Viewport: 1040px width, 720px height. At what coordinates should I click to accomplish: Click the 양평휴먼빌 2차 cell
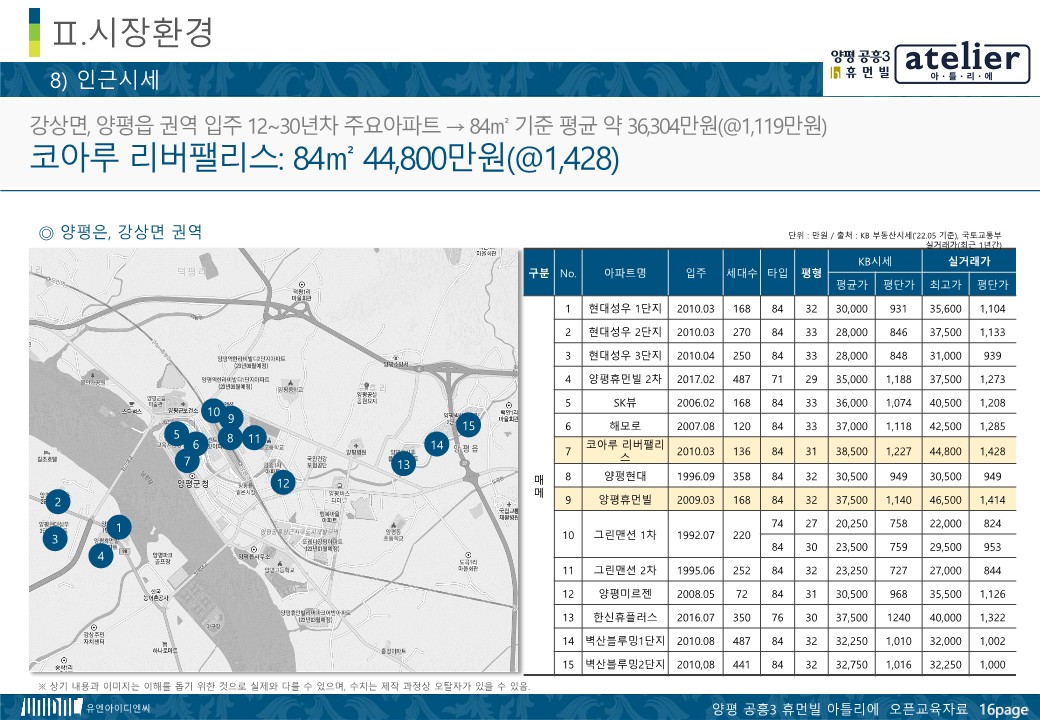[625, 379]
